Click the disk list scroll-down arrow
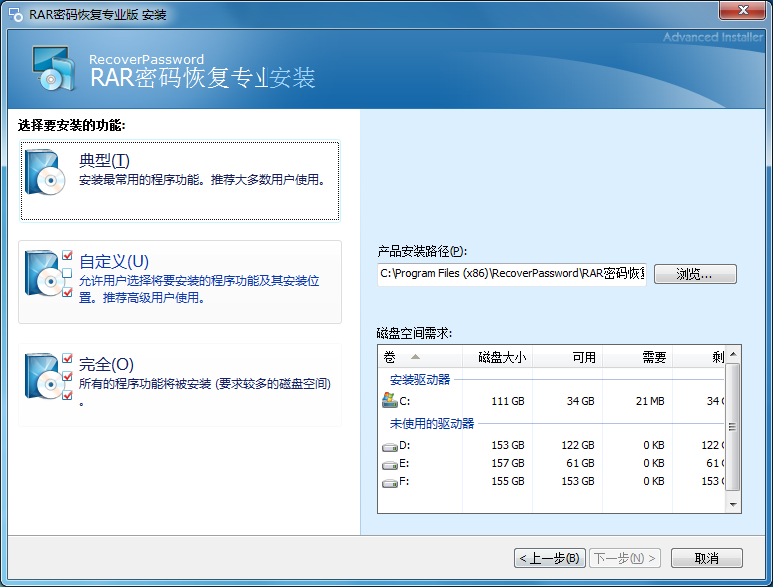Image resolution: width=773 pixels, height=587 pixels. tap(733, 505)
